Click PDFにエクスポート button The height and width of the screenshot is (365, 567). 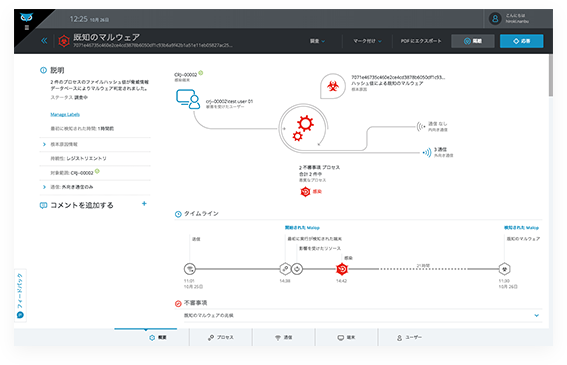421,41
